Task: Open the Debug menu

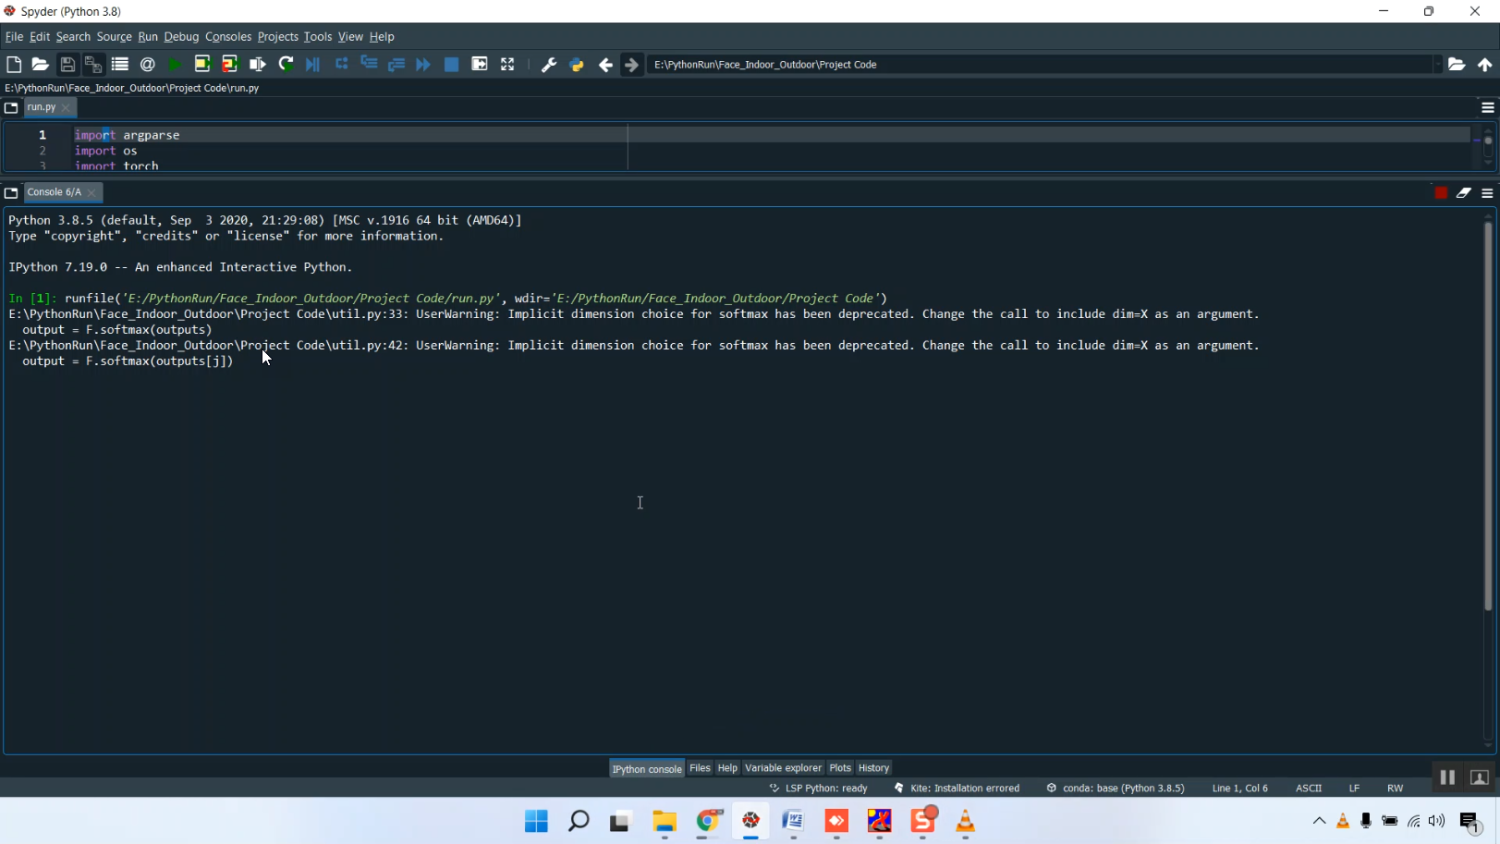Action: 181,37
